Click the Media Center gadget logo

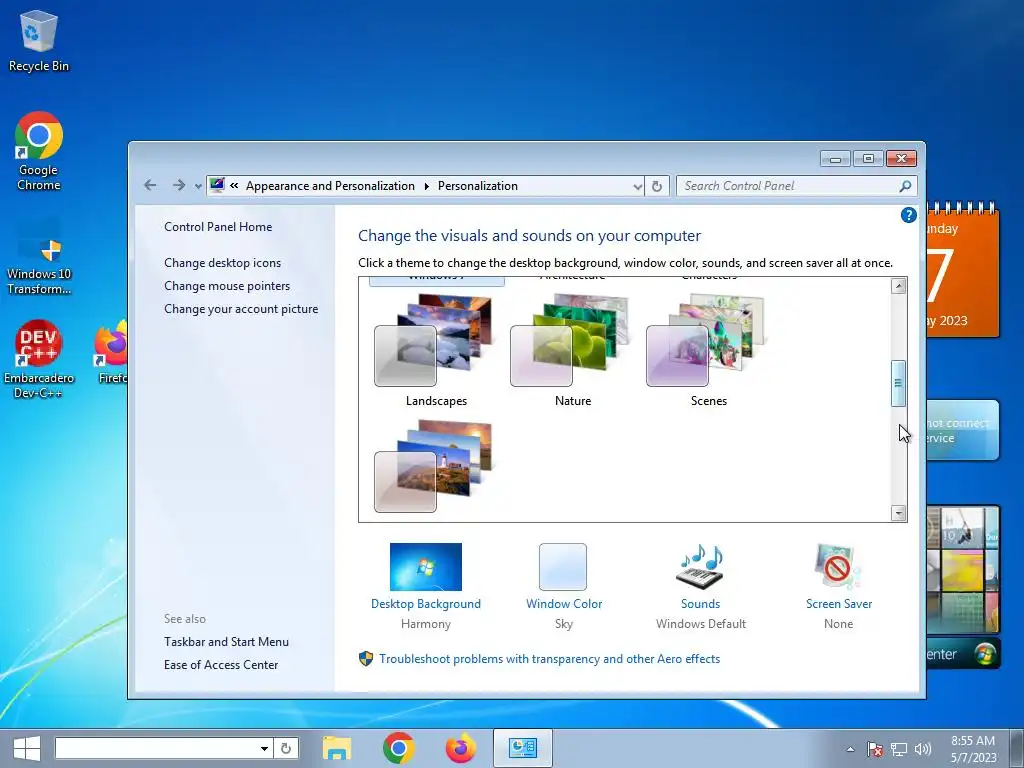pyautogui.click(x=985, y=654)
